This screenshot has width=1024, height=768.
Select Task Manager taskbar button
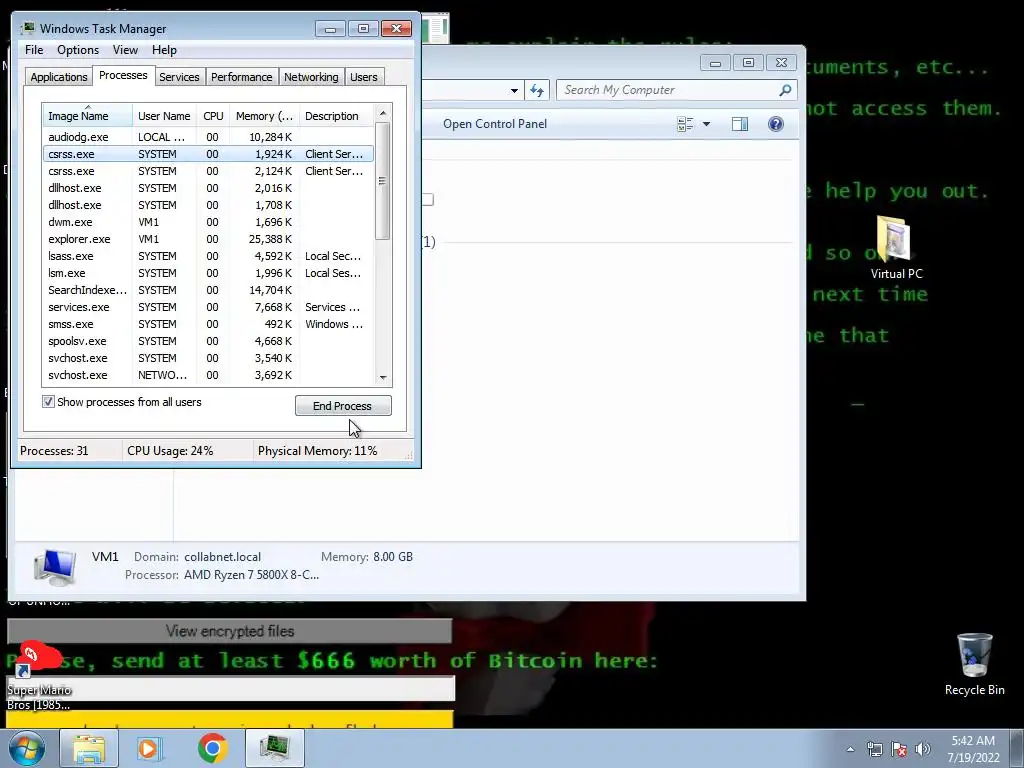[x=274, y=748]
